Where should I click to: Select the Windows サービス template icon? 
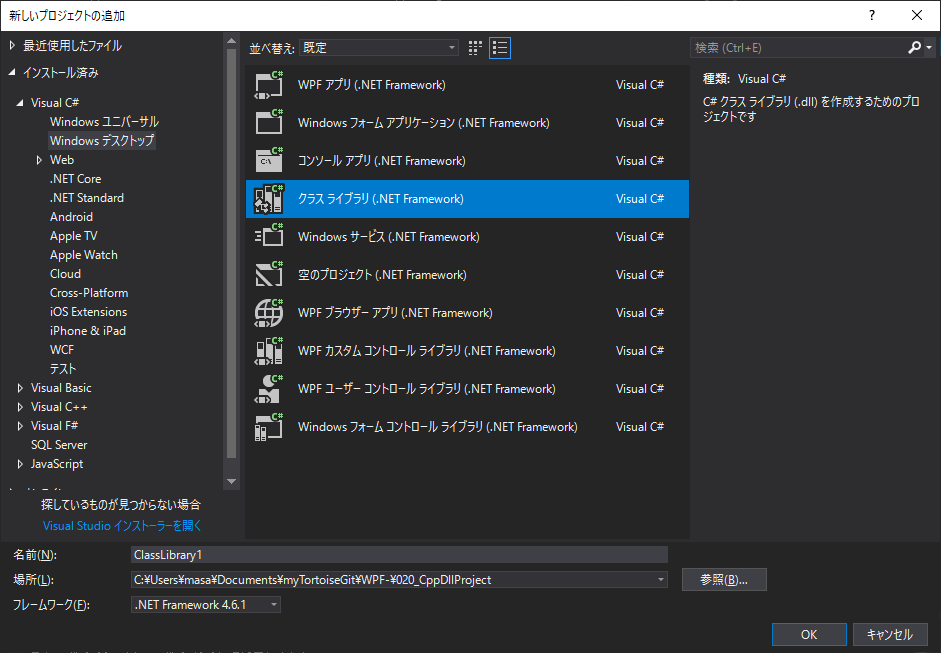point(268,237)
